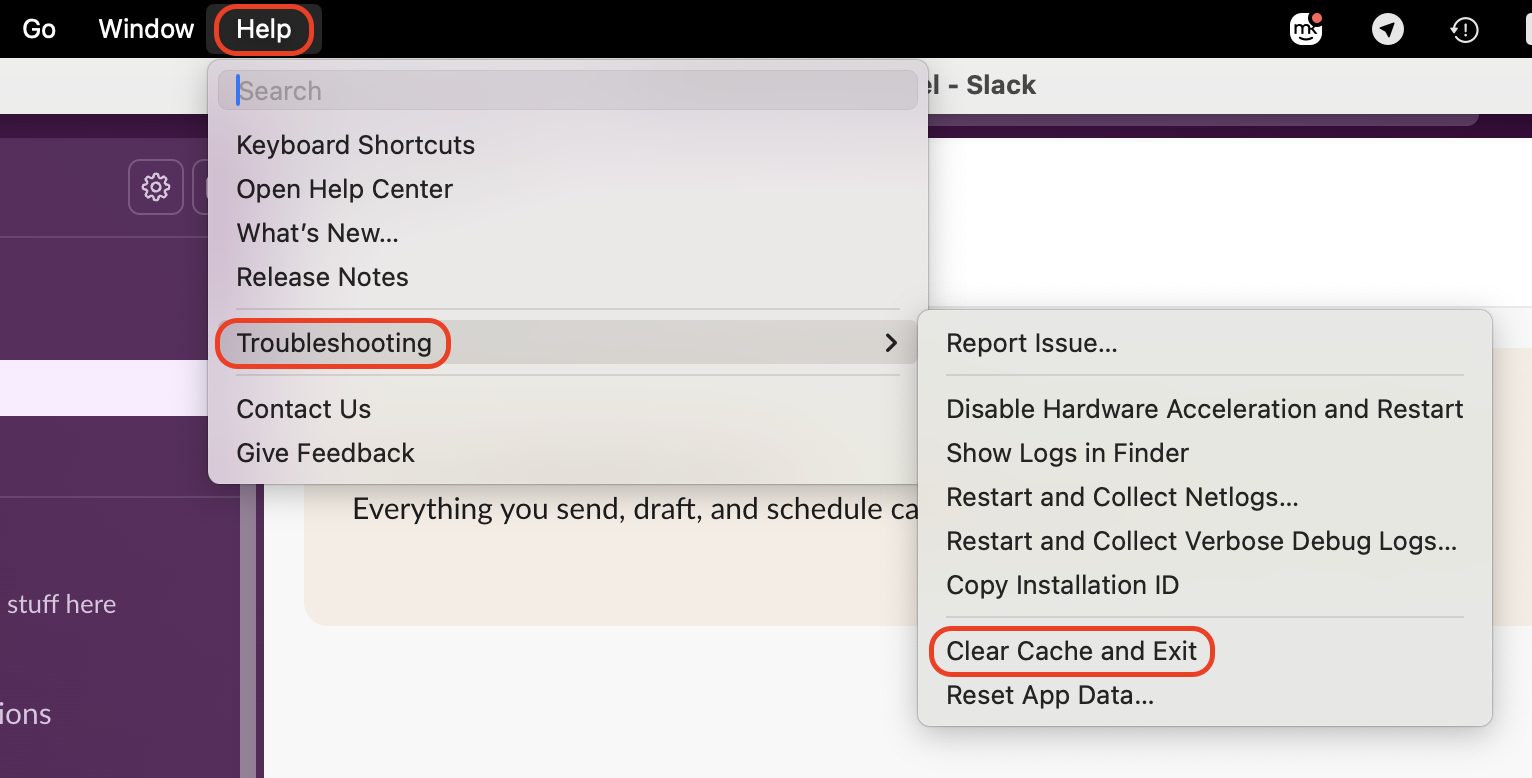Viewport: 1532px width, 778px height.
Task: Select Keyboard Shortcuts from Help menu
Action: tap(355, 145)
